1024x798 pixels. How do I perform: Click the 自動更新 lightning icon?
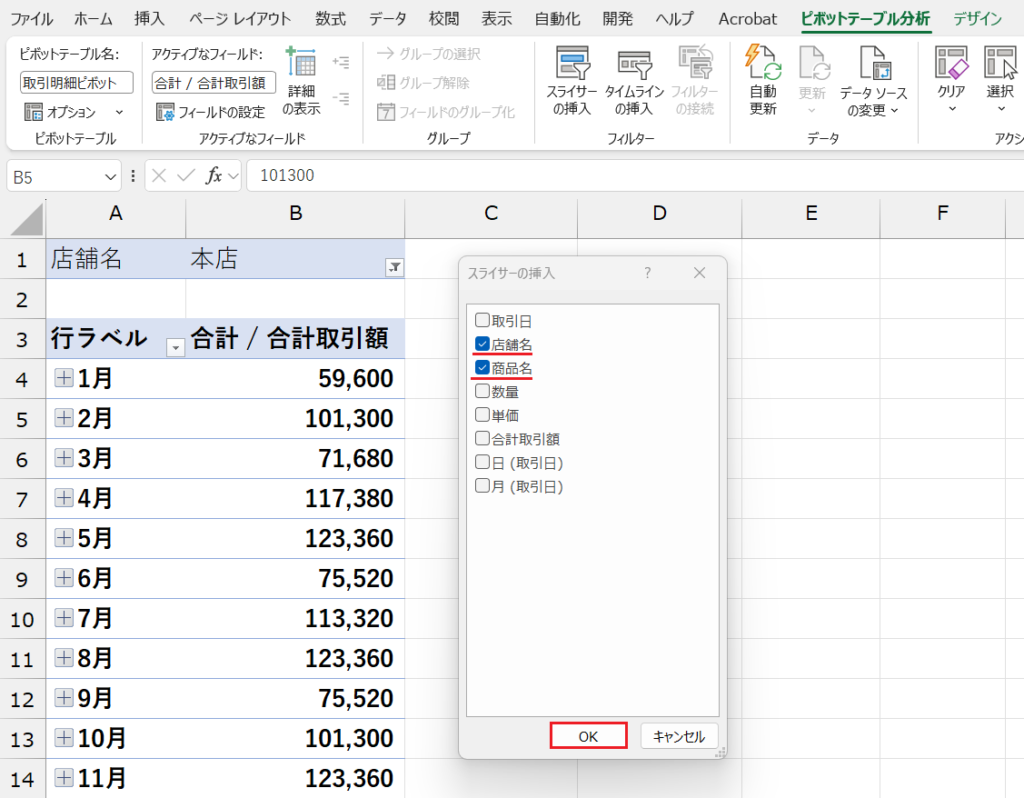point(763,64)
